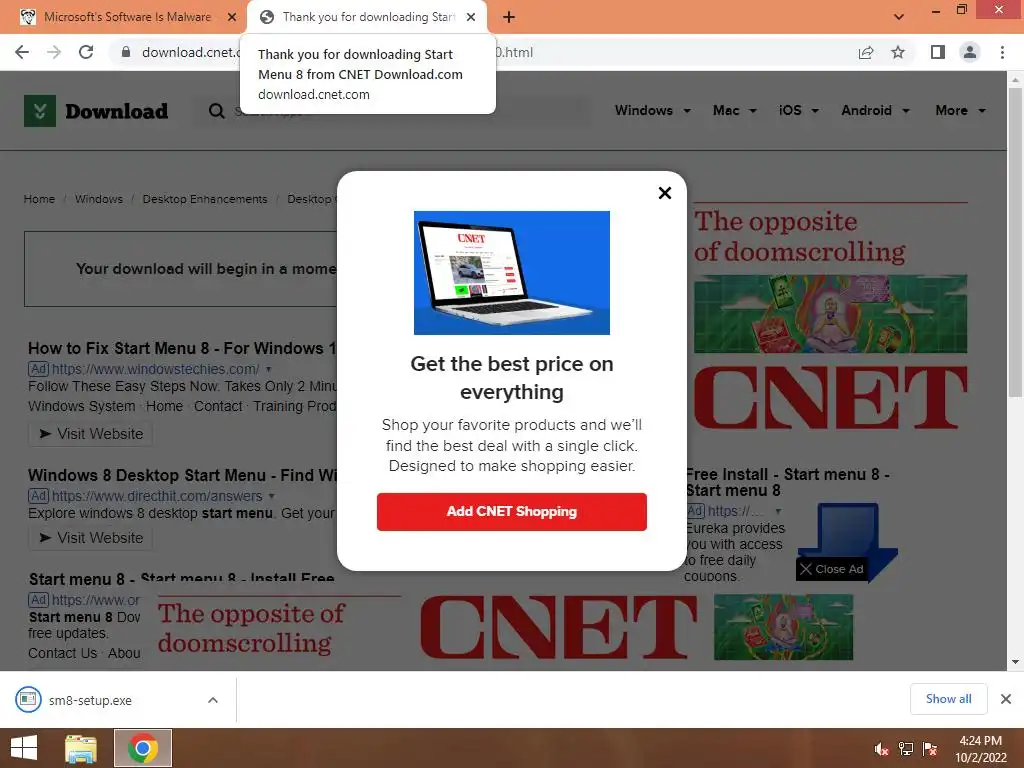Open the Action Center flag tray icon

[x=930, y=749]
